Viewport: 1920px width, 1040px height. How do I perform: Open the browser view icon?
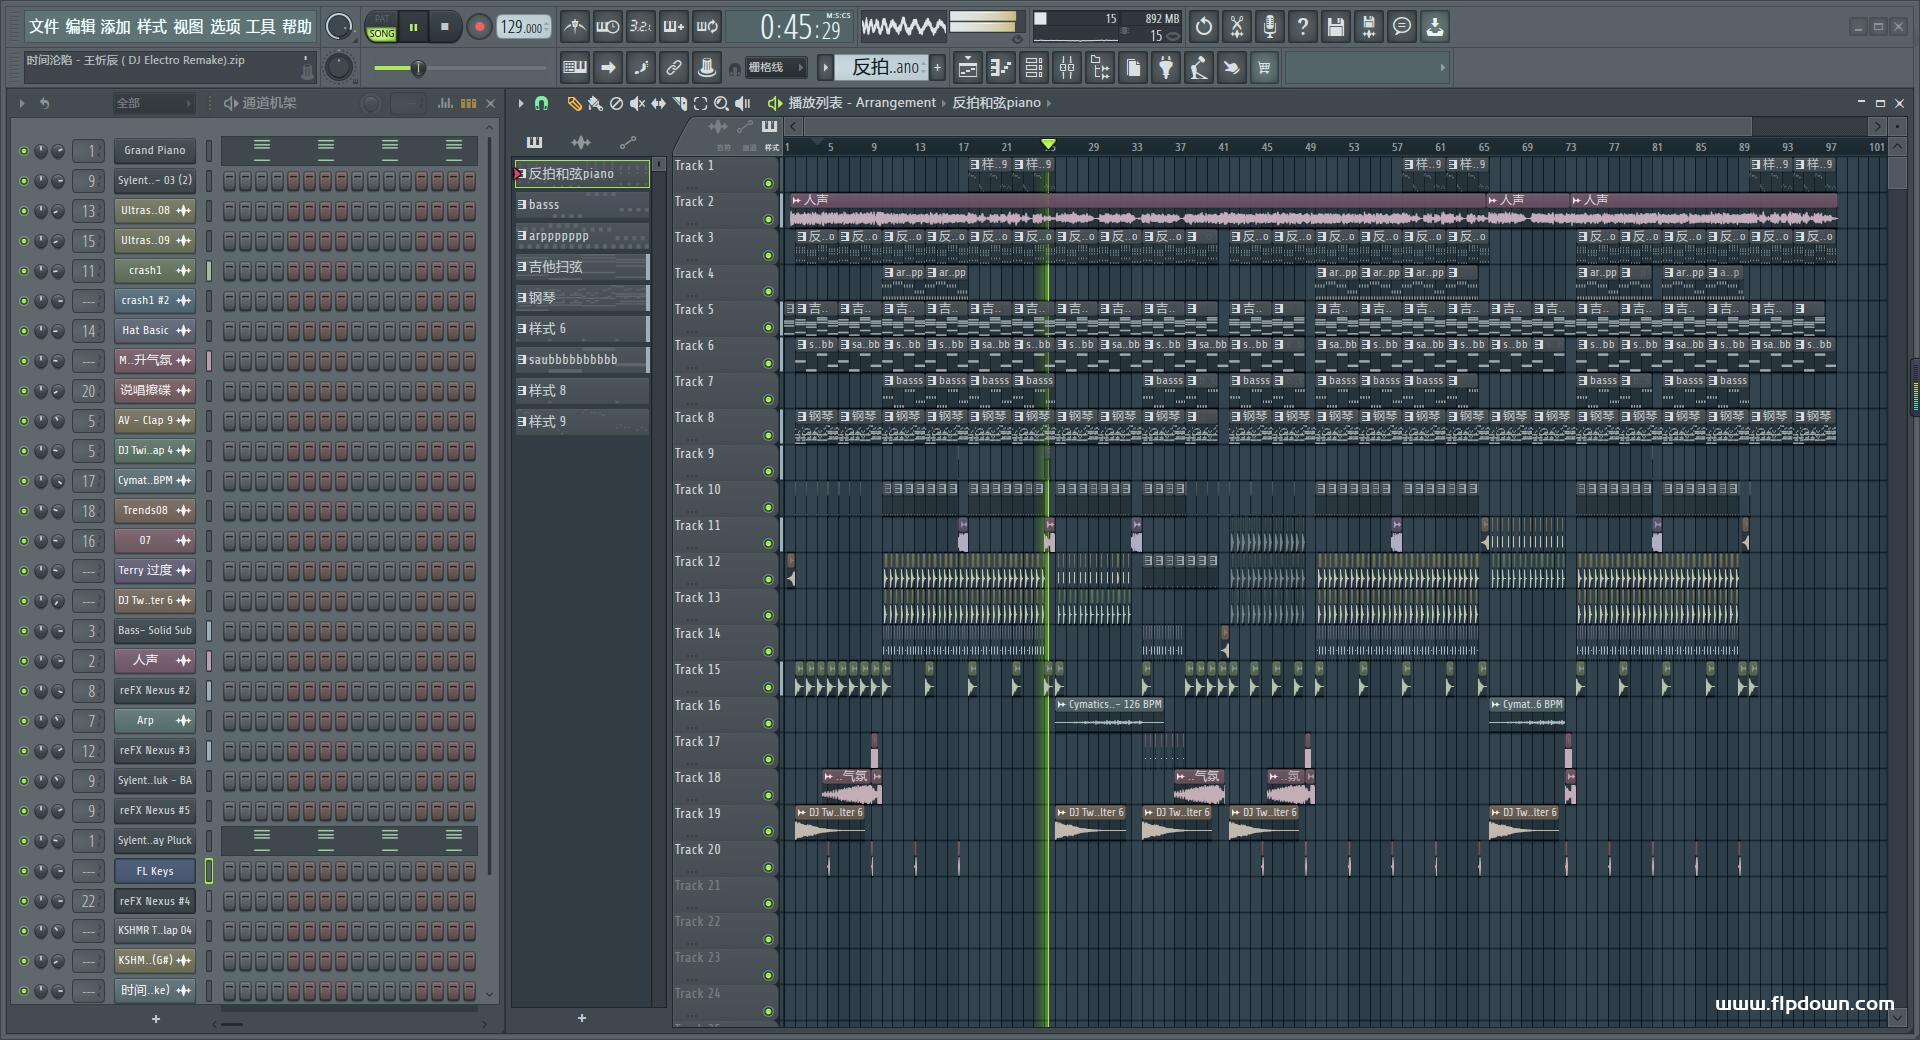1100,68
